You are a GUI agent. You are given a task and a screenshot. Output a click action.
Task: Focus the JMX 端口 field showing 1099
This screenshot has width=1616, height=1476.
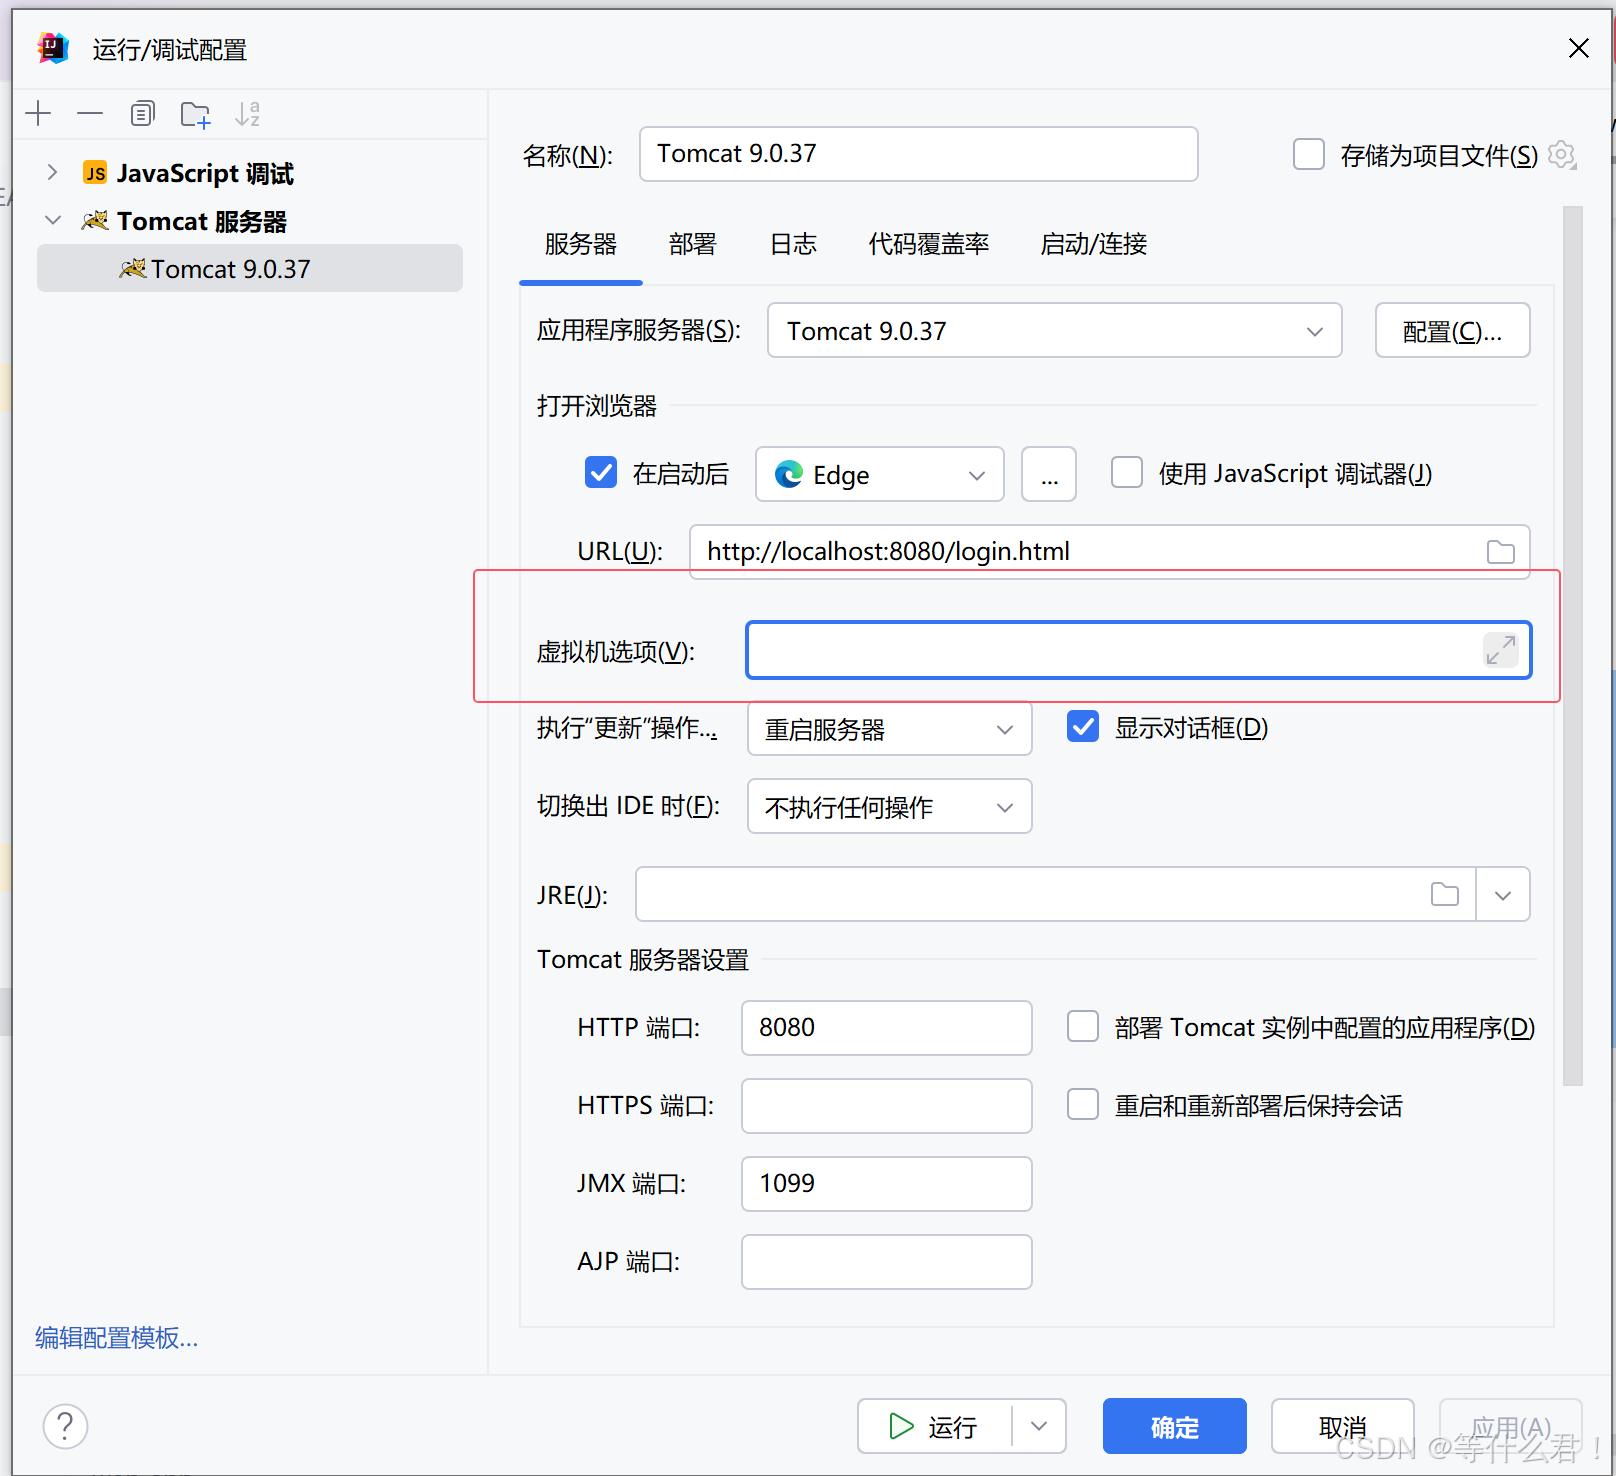click(887, 1184)
